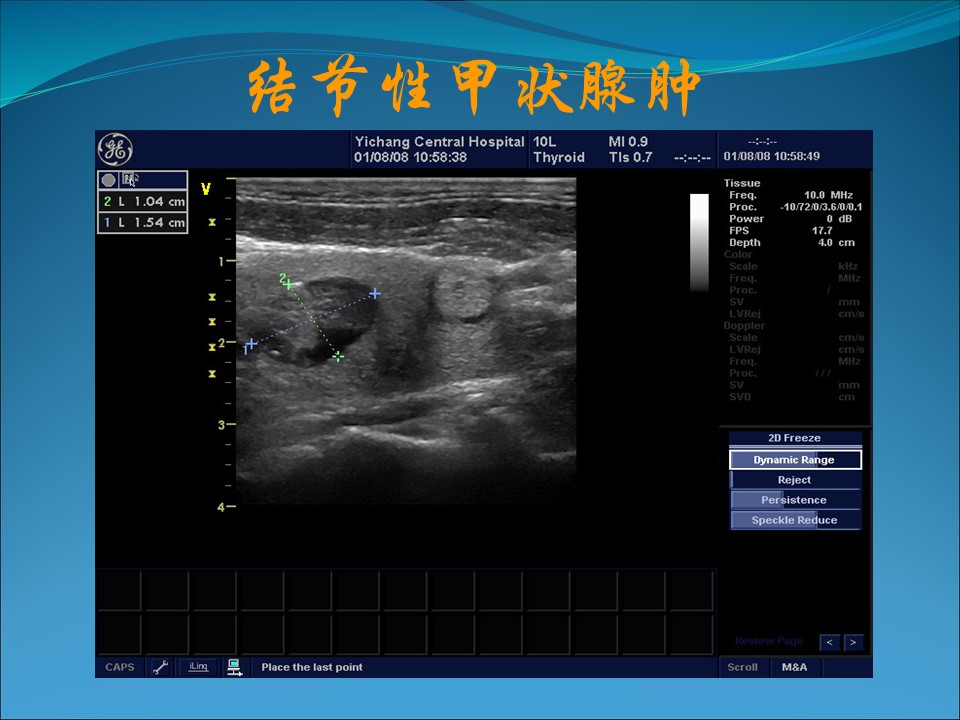
Task: Click 'Place the last point' status message
Action: [x=312, y=667]
